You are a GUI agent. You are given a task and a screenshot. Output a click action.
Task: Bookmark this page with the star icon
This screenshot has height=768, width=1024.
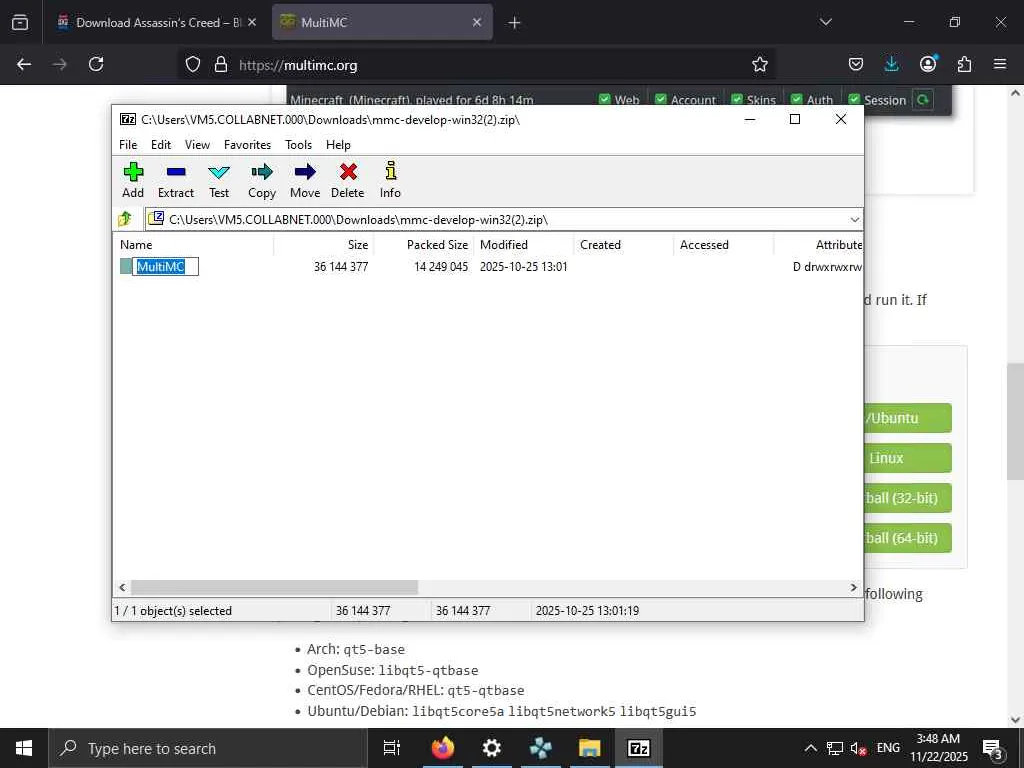pos(760,64)
